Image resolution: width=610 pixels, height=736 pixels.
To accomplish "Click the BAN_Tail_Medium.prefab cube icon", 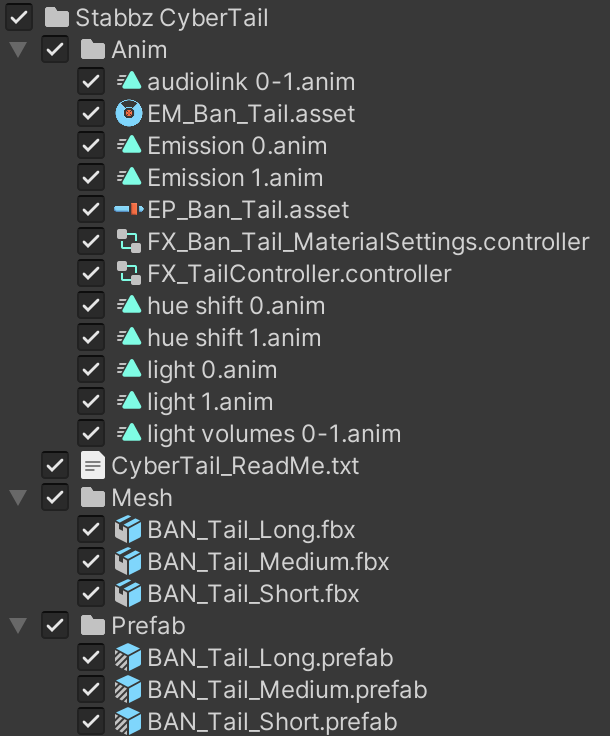I will coord(129,690).
